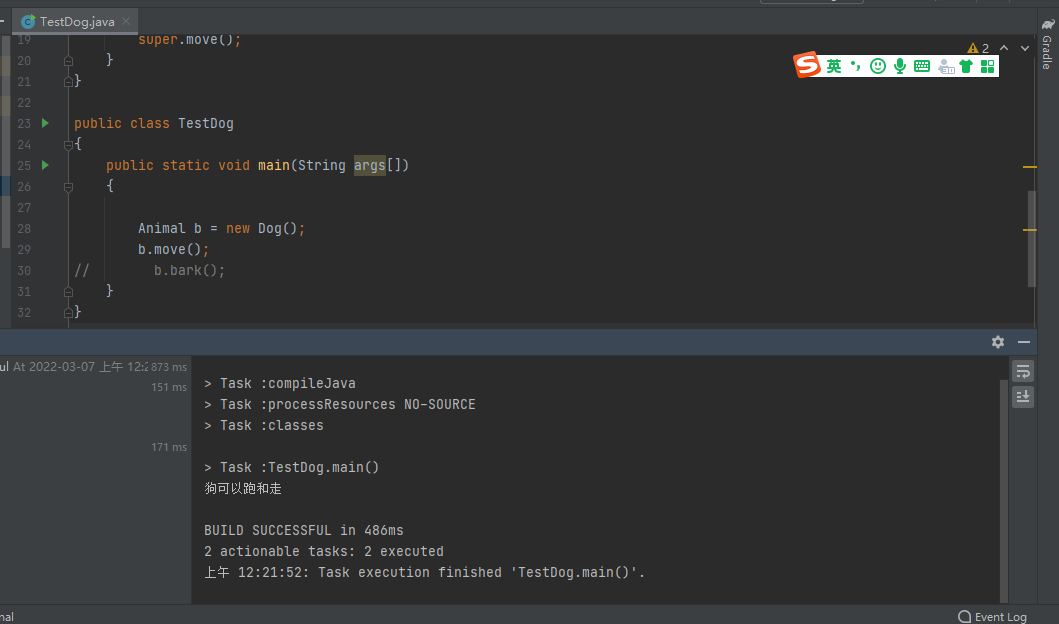Toggle scroll to end of console

(1023, 396)
